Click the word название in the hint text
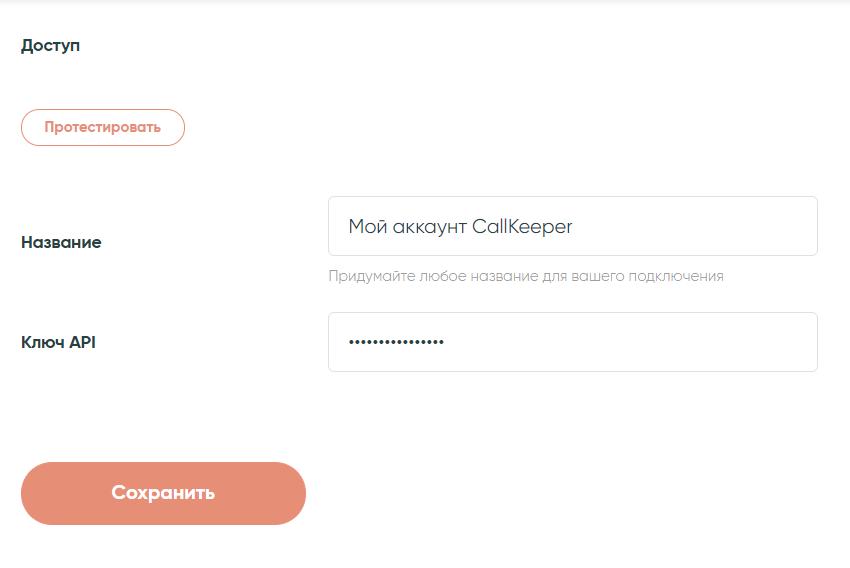This screenshot has width=850, height=568. [x=504, y=276]
